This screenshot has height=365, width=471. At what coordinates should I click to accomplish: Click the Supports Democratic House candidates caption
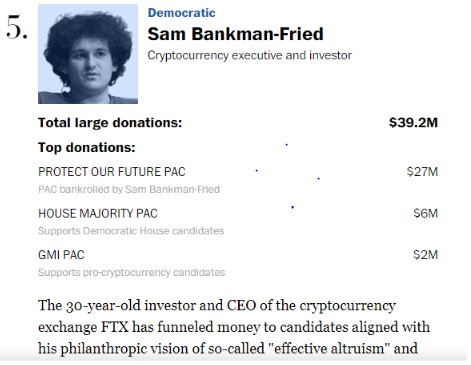pos(131,231)
